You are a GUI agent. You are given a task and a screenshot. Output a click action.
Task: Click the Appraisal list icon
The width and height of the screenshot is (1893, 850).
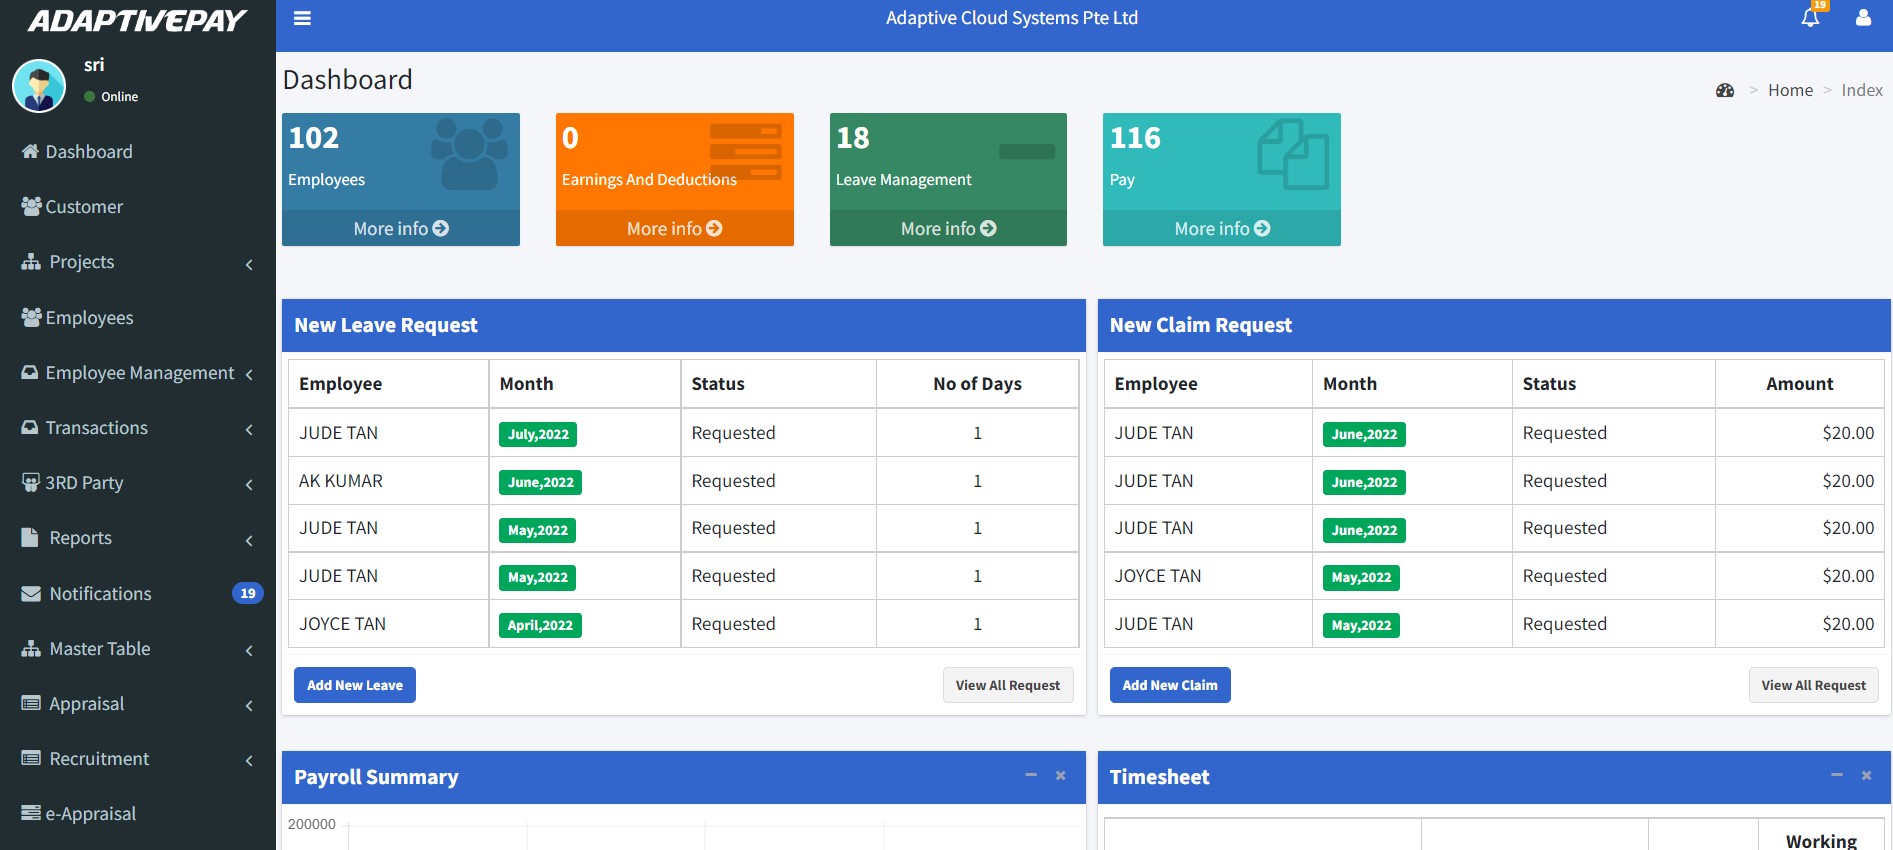click(31, 703)
